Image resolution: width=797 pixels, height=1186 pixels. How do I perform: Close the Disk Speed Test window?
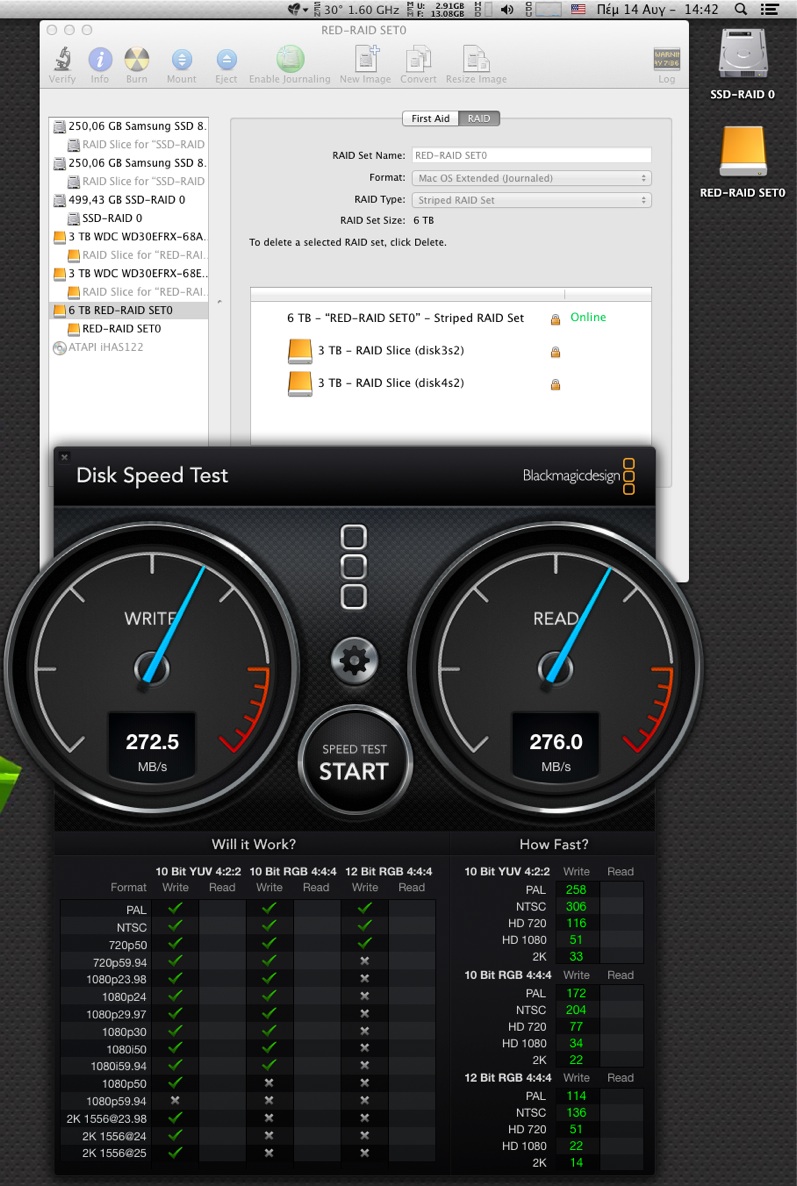[64, 457]
